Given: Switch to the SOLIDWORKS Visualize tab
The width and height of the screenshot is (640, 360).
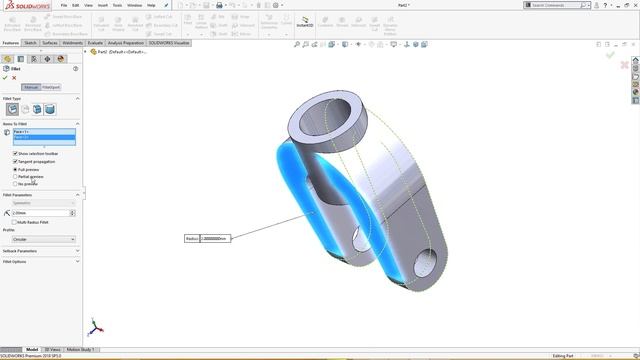Looking at the screenshot, I should 169,43.
